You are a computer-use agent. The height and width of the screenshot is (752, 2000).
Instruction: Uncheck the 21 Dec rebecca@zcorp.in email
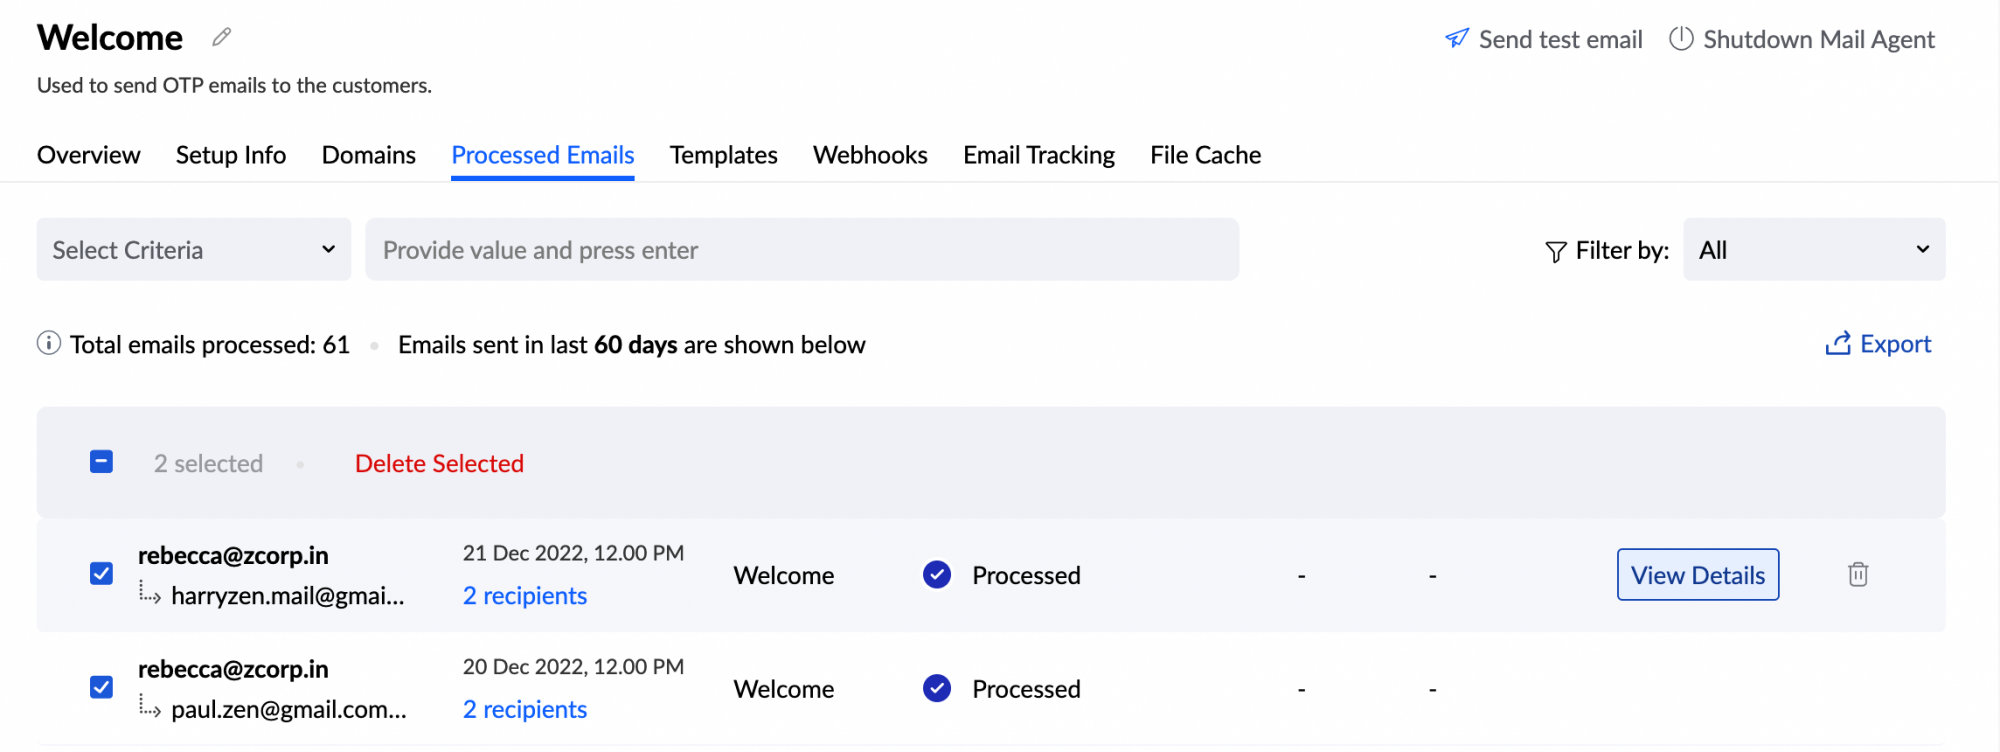pyautogui.click(x=101, y=574)
